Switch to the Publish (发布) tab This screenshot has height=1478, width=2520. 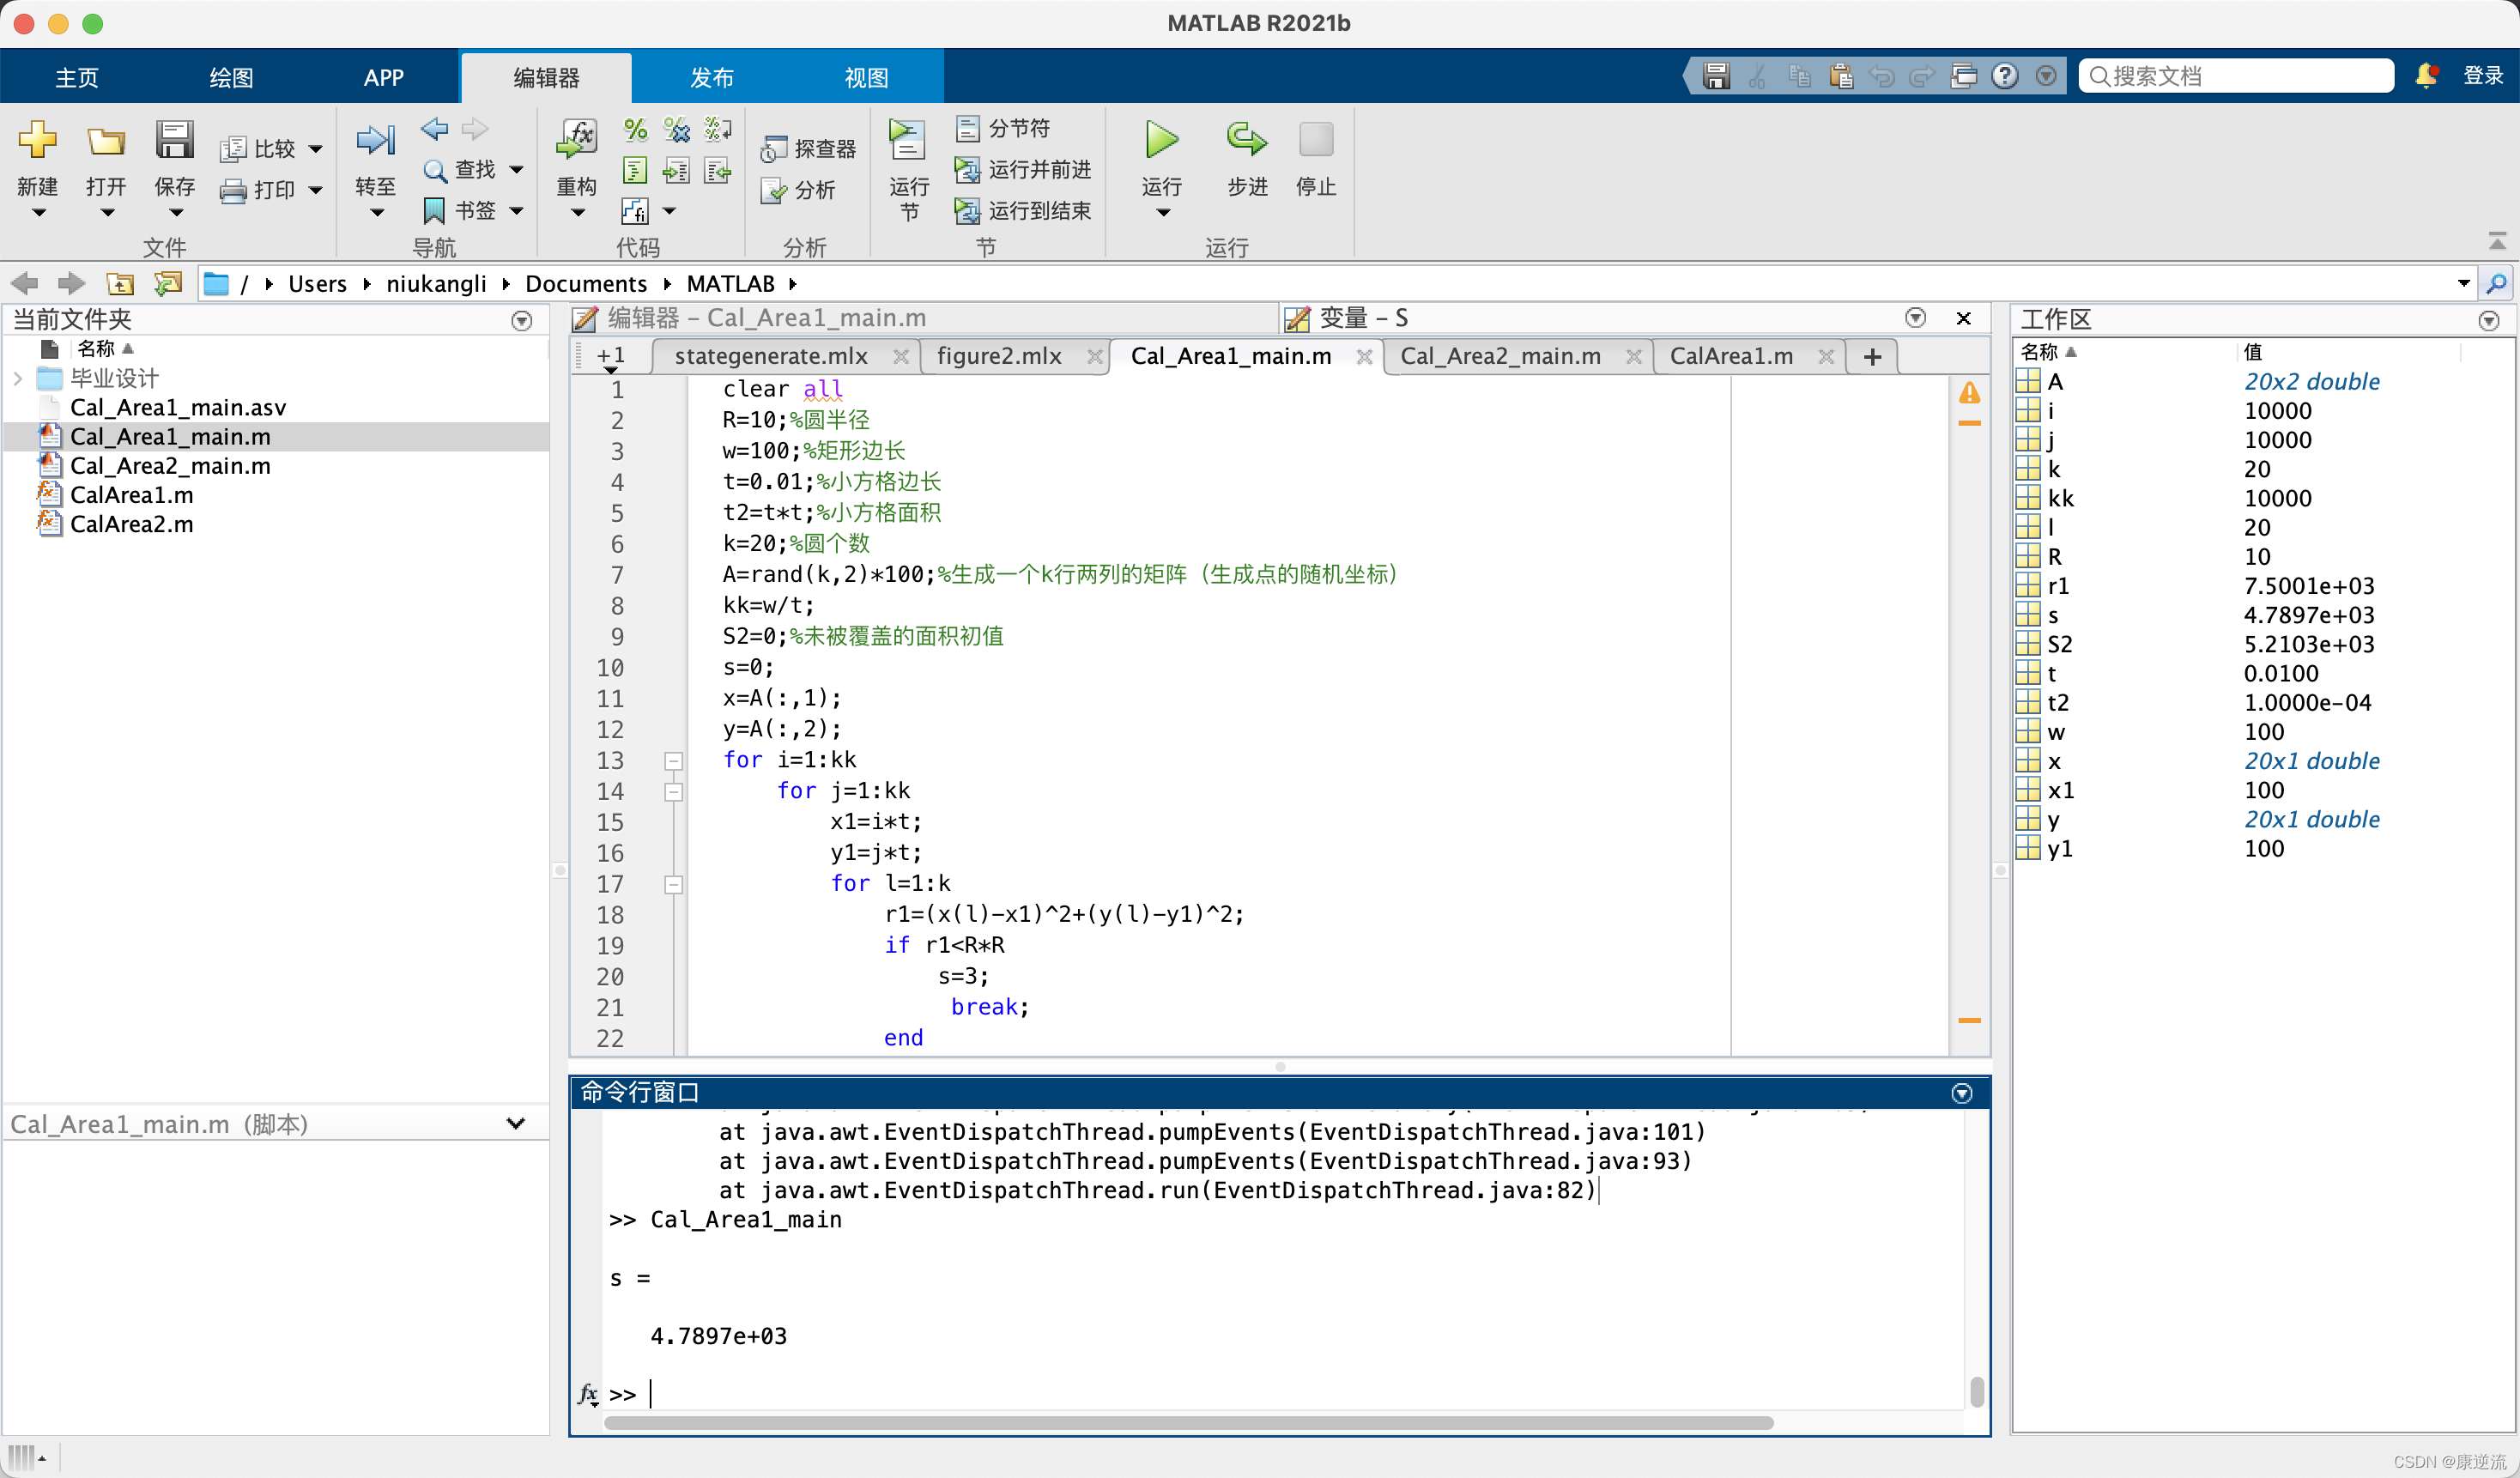[712, 78]
